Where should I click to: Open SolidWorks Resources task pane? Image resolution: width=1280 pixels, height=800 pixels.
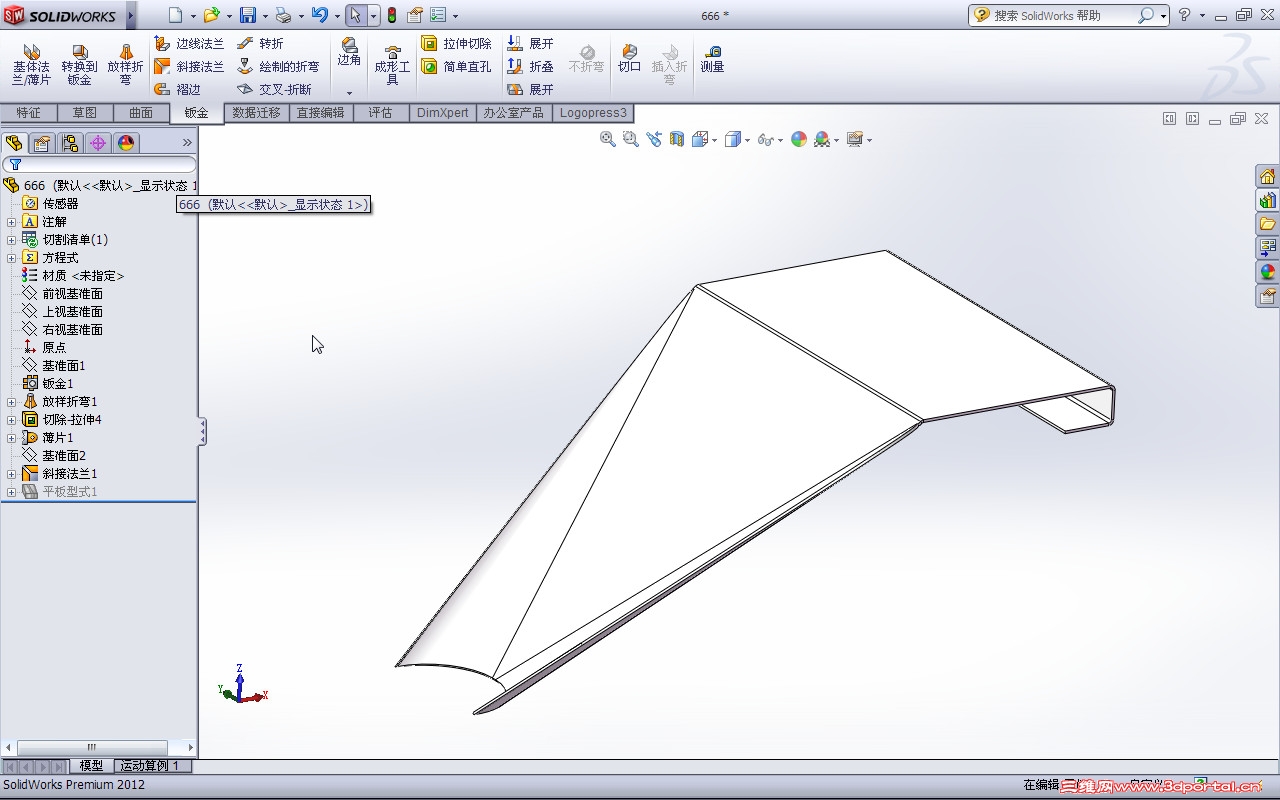1267,177
